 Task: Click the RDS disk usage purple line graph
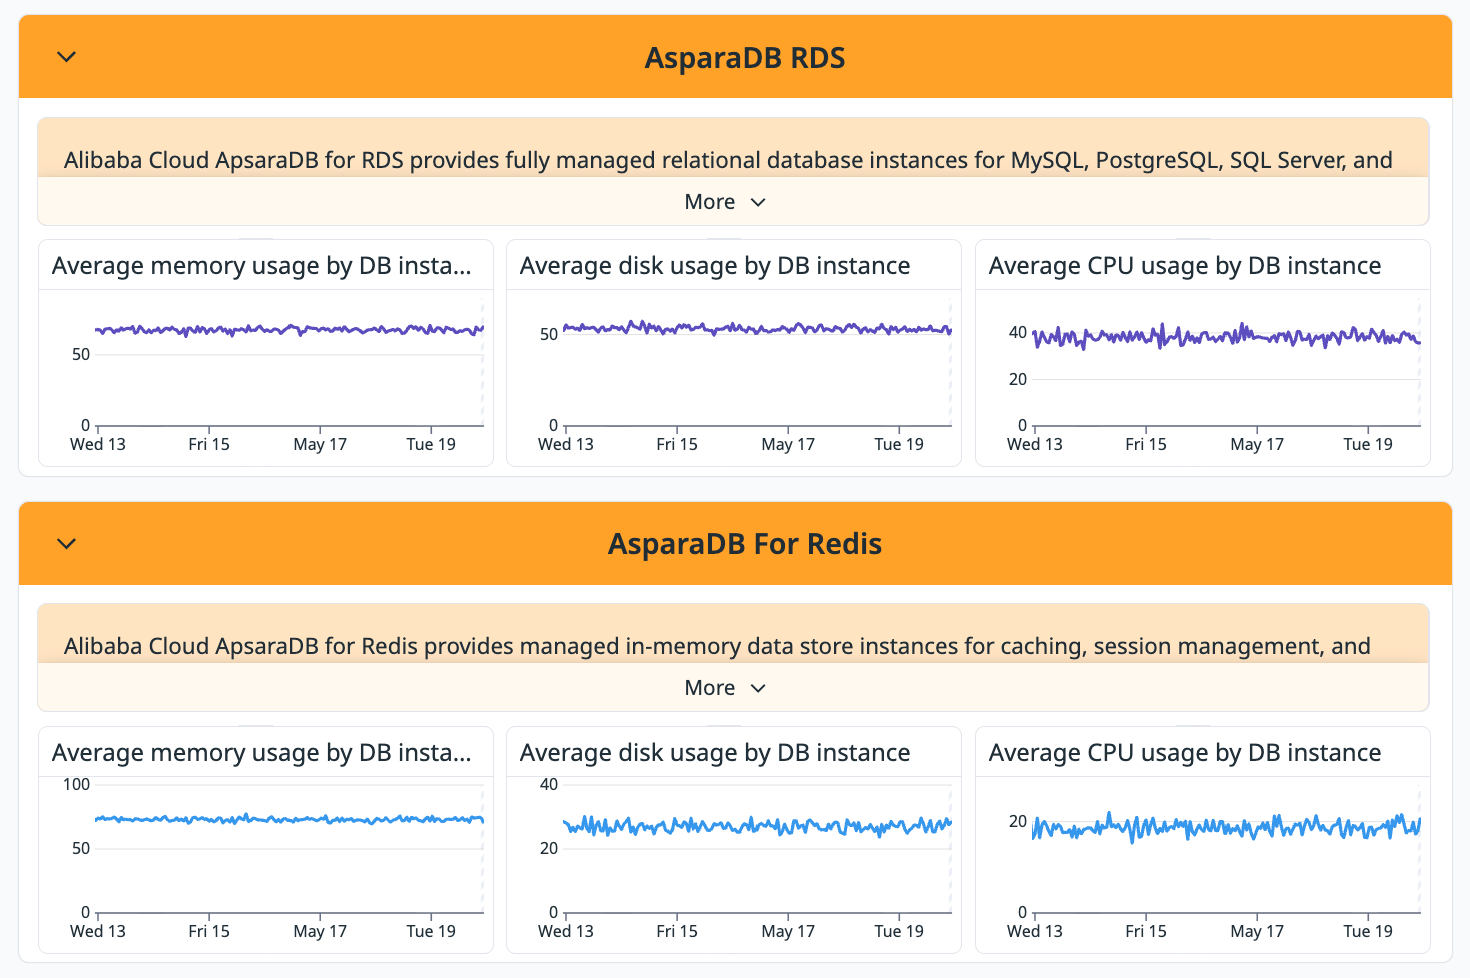(x=757, y=328)
